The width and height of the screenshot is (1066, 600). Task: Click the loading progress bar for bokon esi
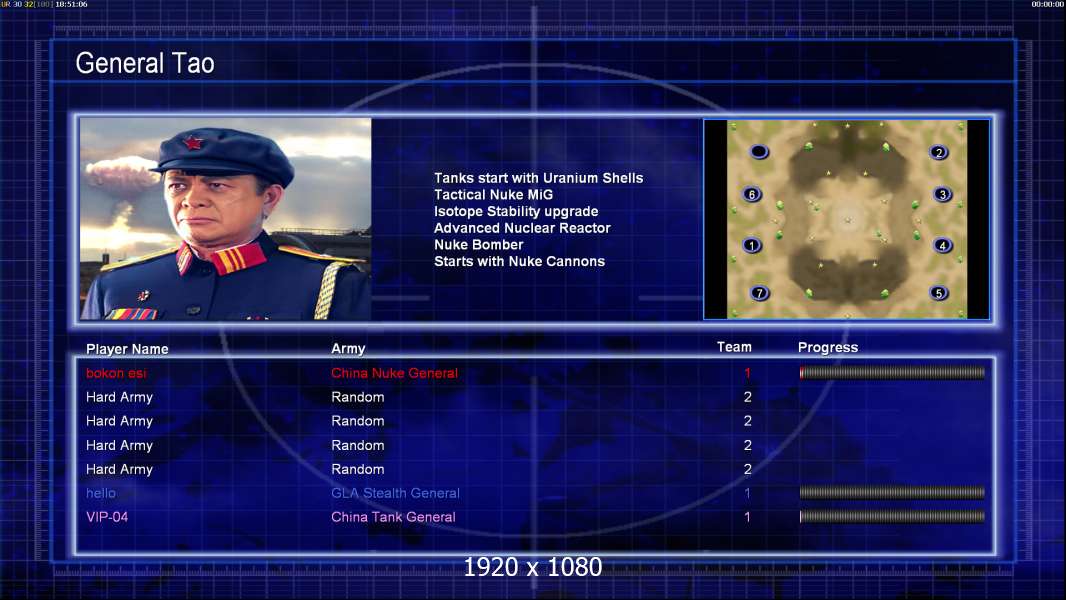[892, 372]
